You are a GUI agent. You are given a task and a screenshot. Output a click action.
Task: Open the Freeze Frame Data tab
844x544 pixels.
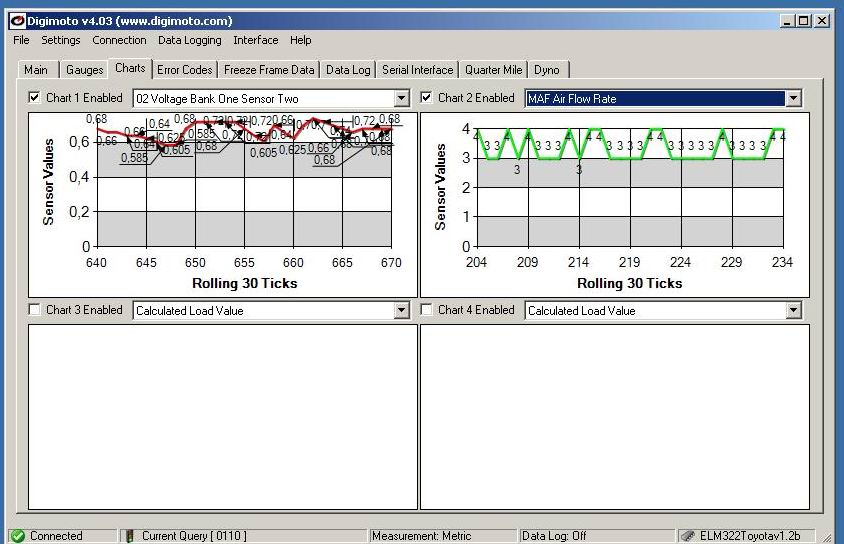coord(268,70)
